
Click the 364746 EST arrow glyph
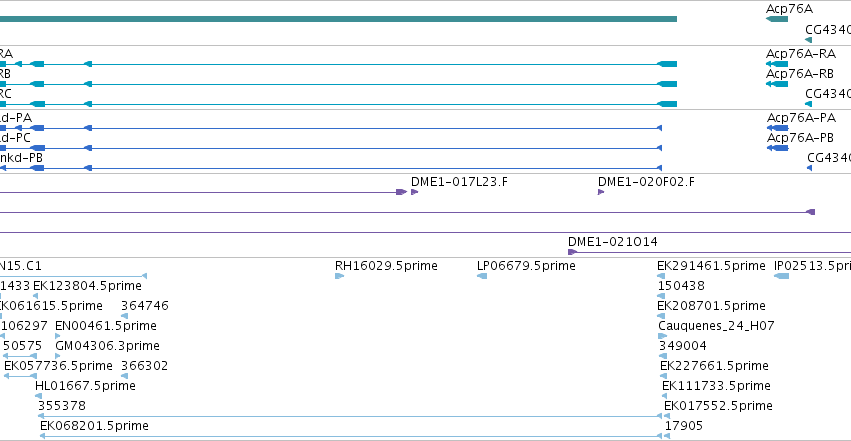[x=124, y=316]
